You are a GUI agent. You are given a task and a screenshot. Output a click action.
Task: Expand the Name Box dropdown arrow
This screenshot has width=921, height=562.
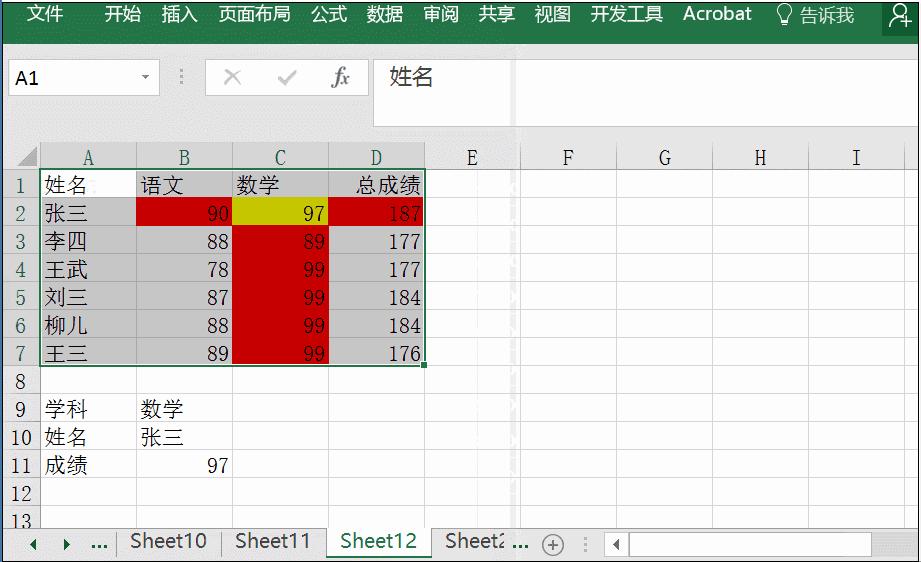pos(145,77)
